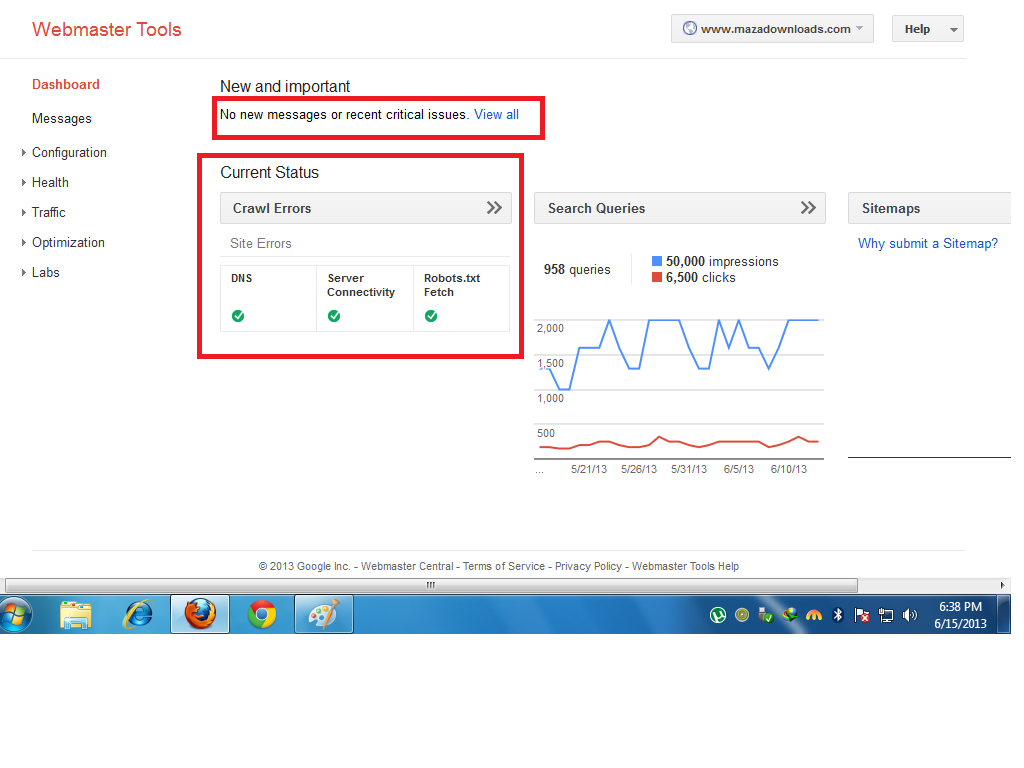1024x768 pixels.
Task: Open the Action Center flag icon
Action: point(862,615)
